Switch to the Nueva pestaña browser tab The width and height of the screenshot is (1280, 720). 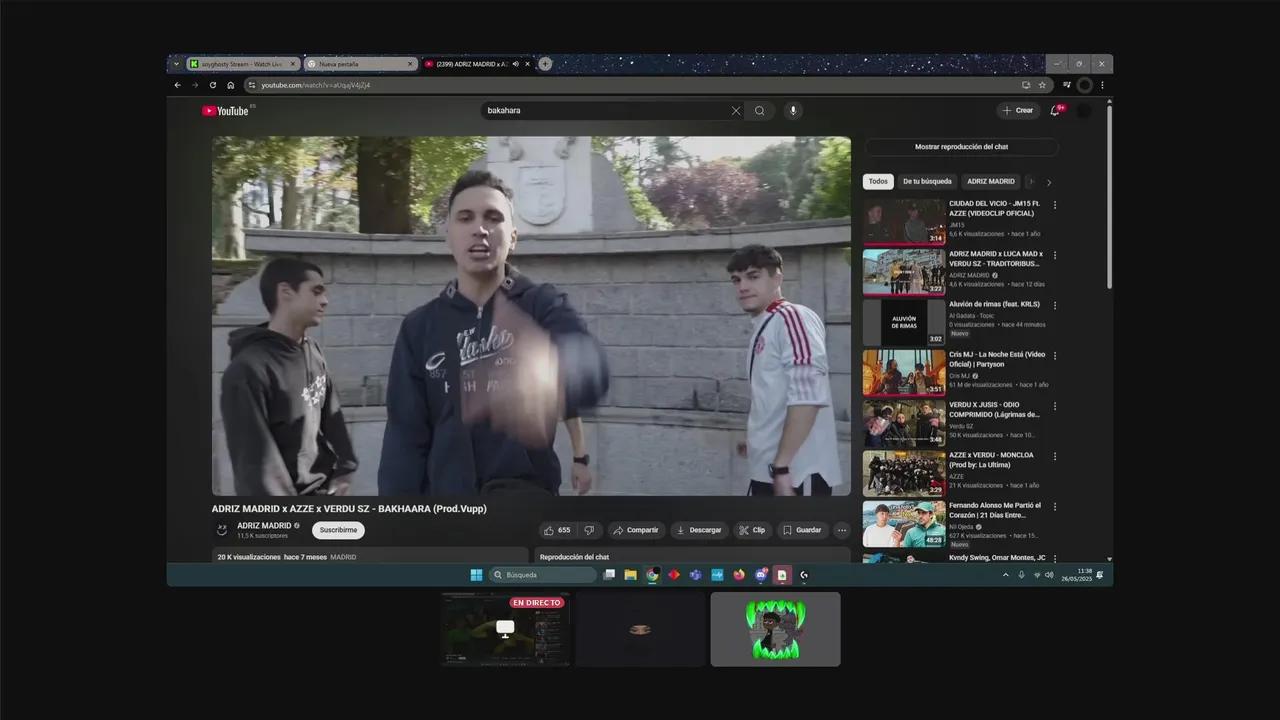pos(355,63)
